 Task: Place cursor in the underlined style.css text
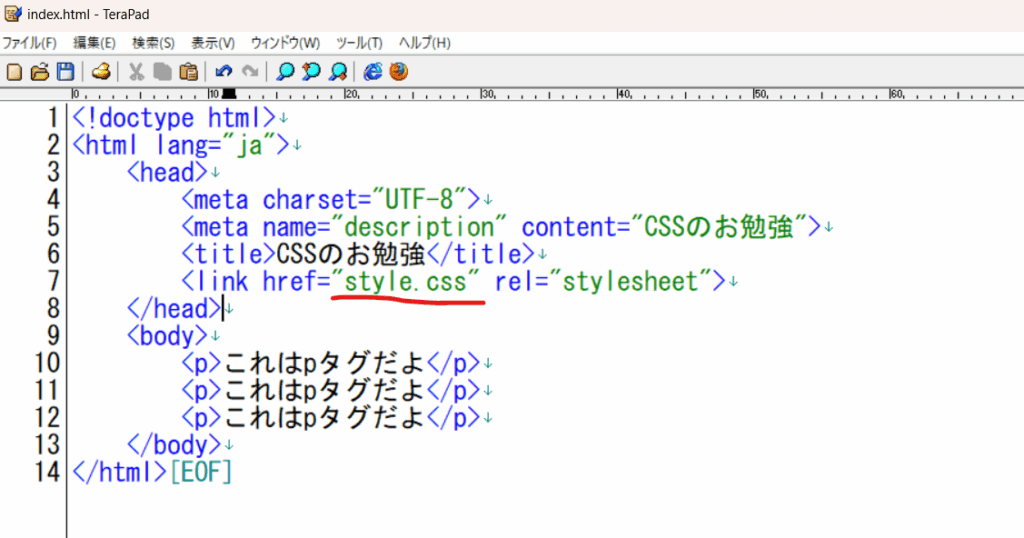pos(406,282)
